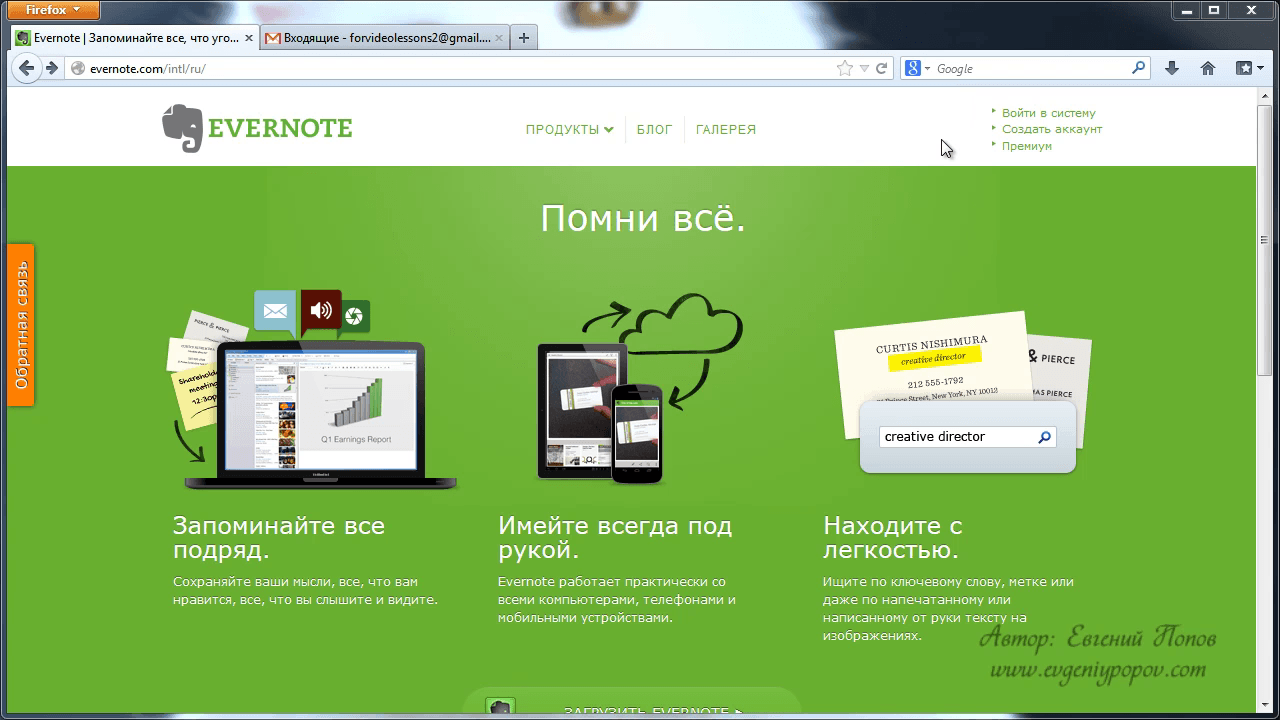Minimize the Firefox window
Image resolution: width=1280 pixels, height=720 pixels.
click(1187, 10)
